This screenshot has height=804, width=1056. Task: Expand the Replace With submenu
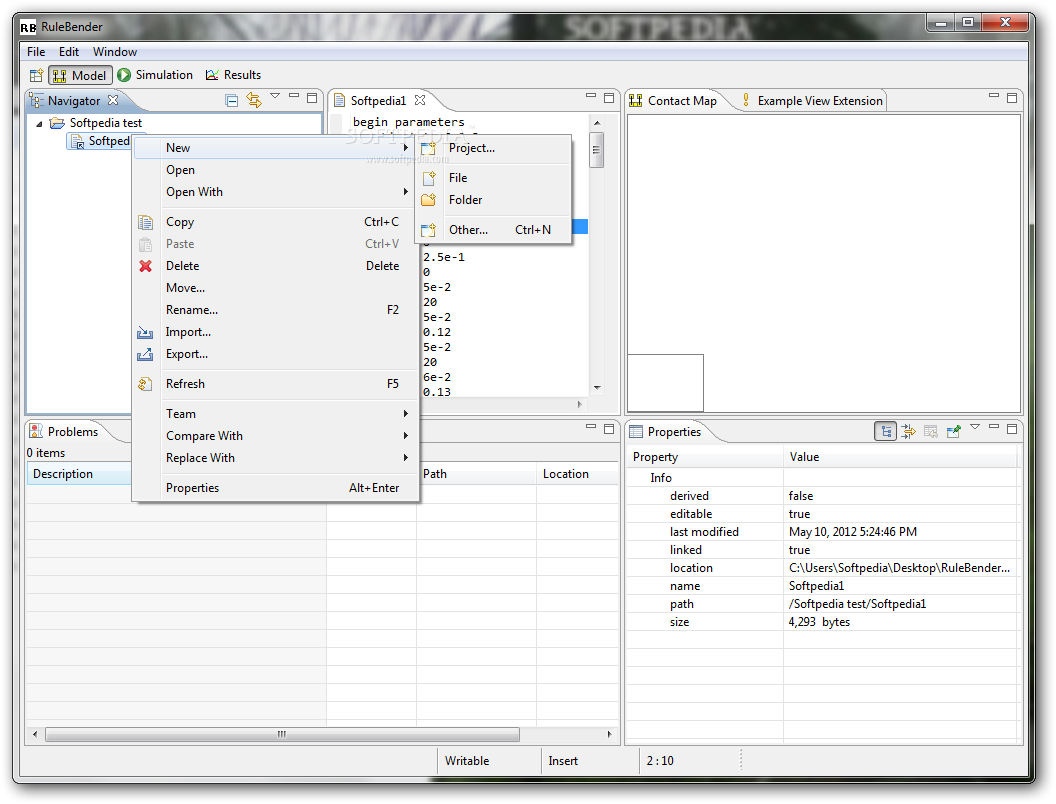tap(275, 458)
